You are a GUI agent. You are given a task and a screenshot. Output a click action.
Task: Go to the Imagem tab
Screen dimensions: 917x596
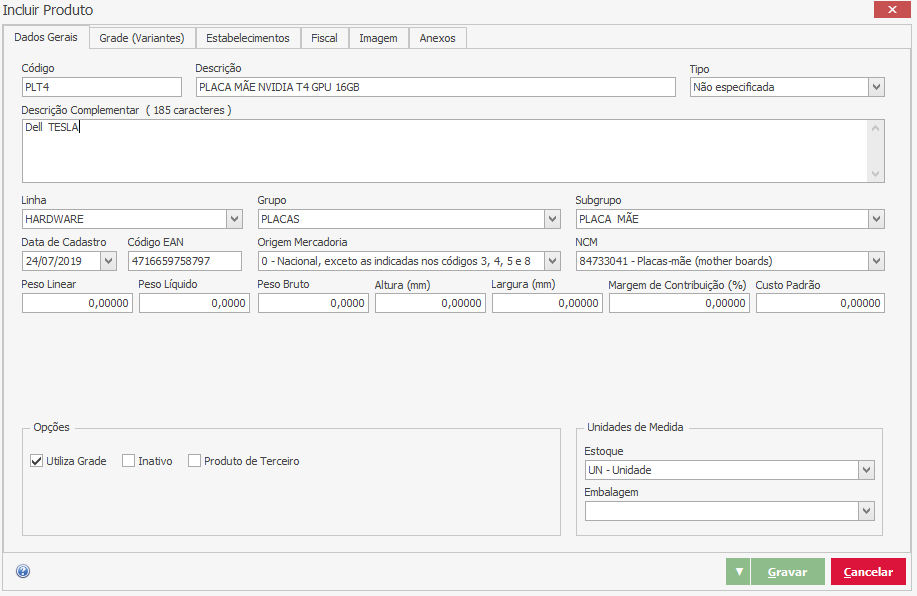pos(379,38)
